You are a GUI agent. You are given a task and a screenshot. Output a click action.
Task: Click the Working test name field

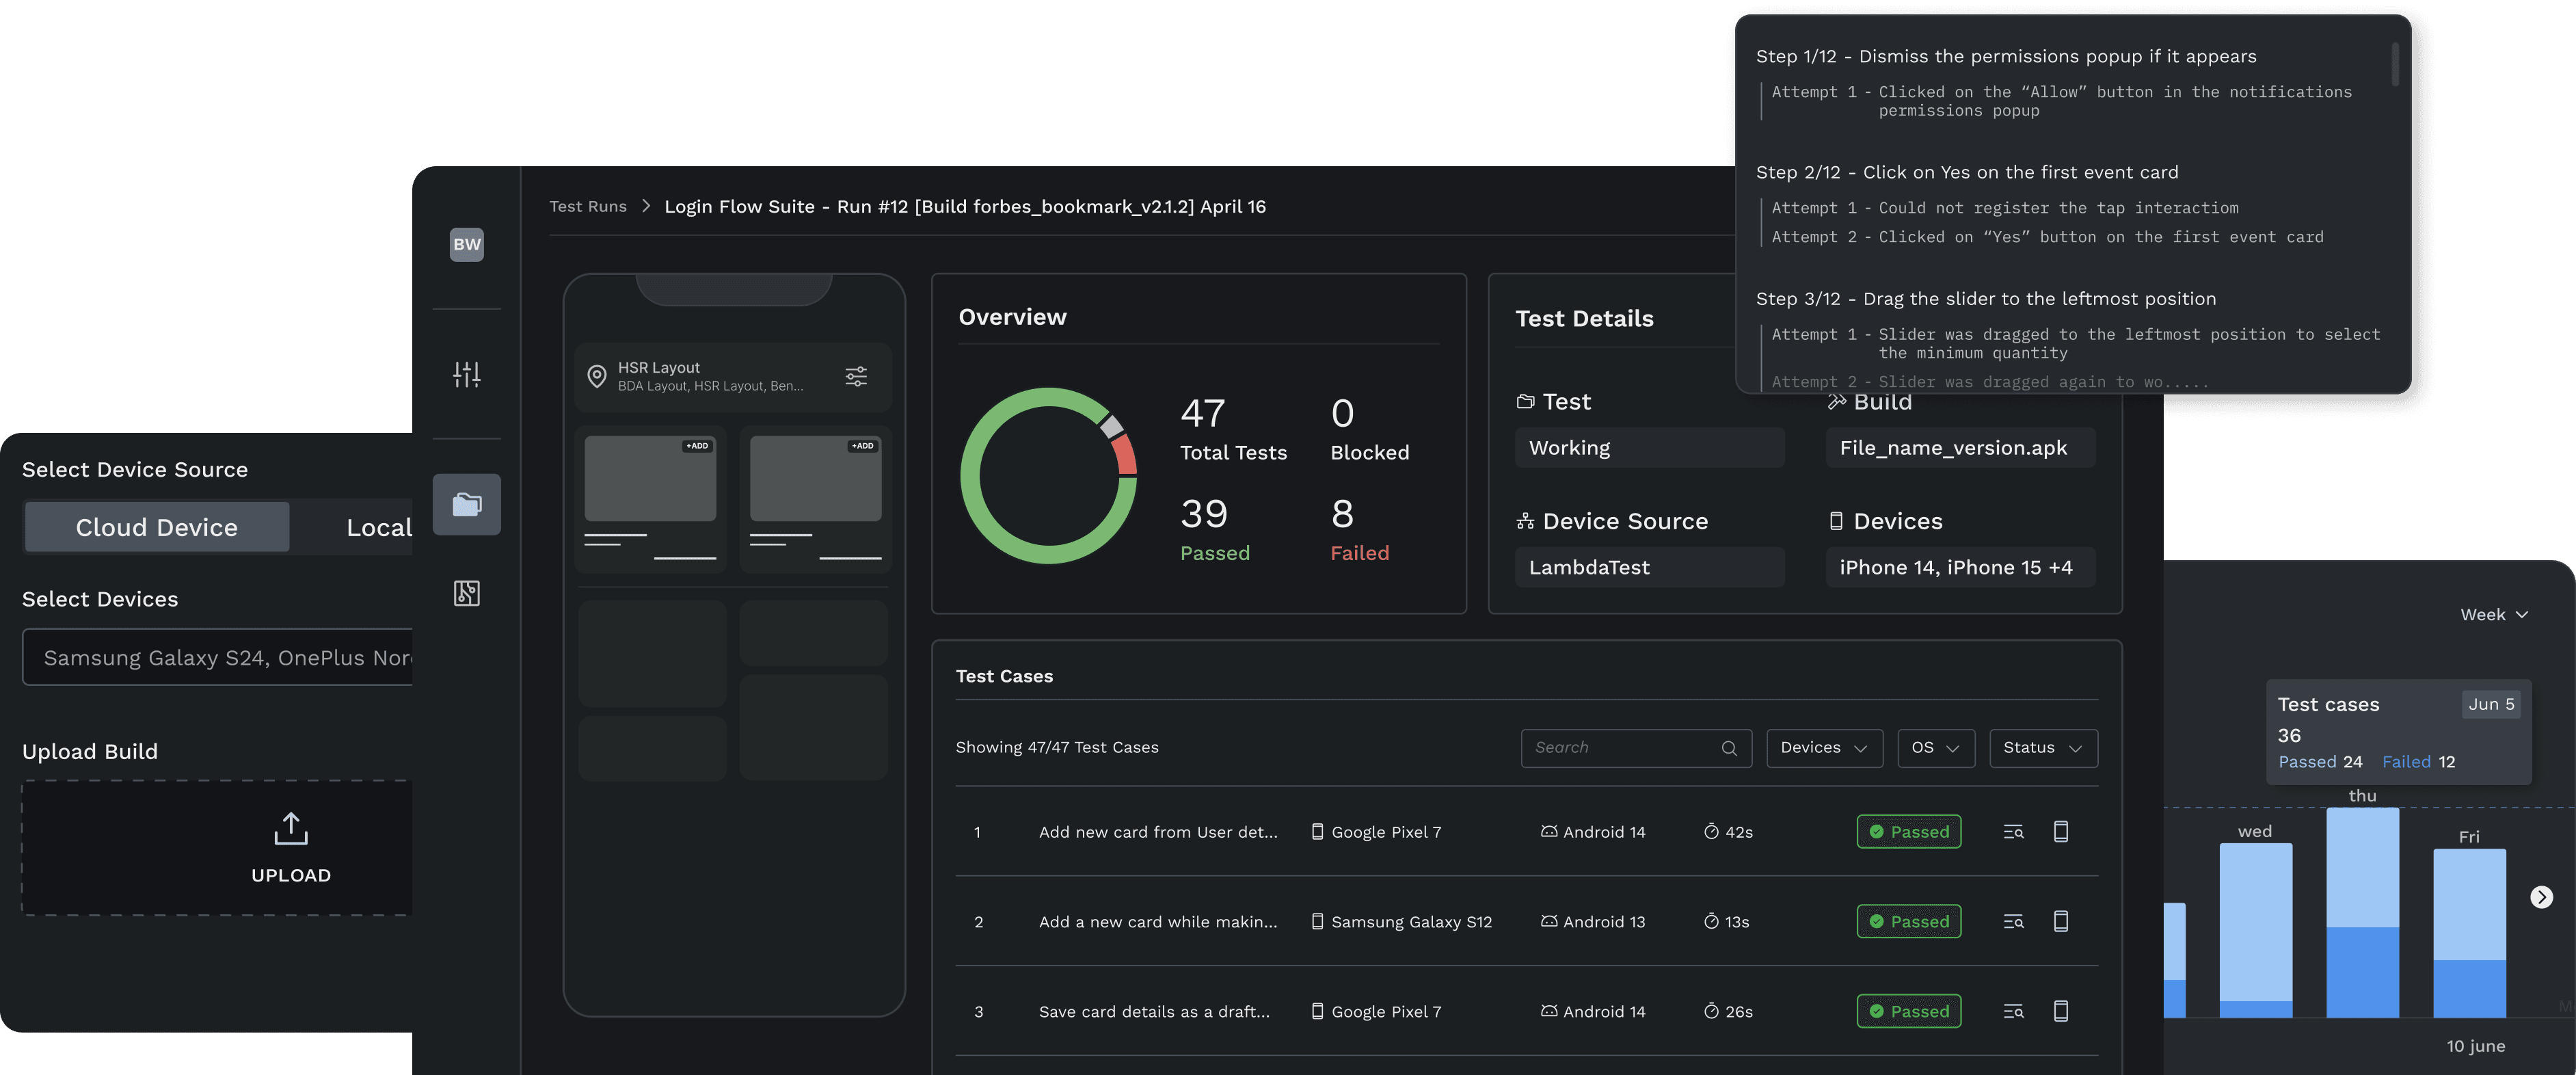1649,448
